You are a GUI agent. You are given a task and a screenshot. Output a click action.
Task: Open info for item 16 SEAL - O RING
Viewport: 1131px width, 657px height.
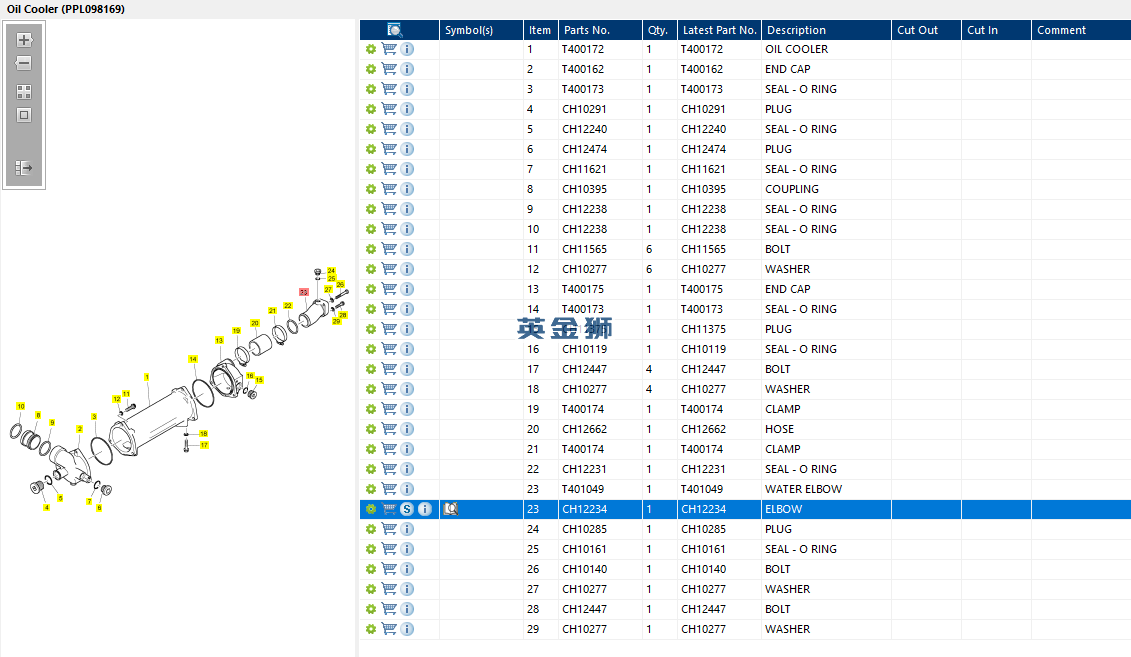pos(408,349)
